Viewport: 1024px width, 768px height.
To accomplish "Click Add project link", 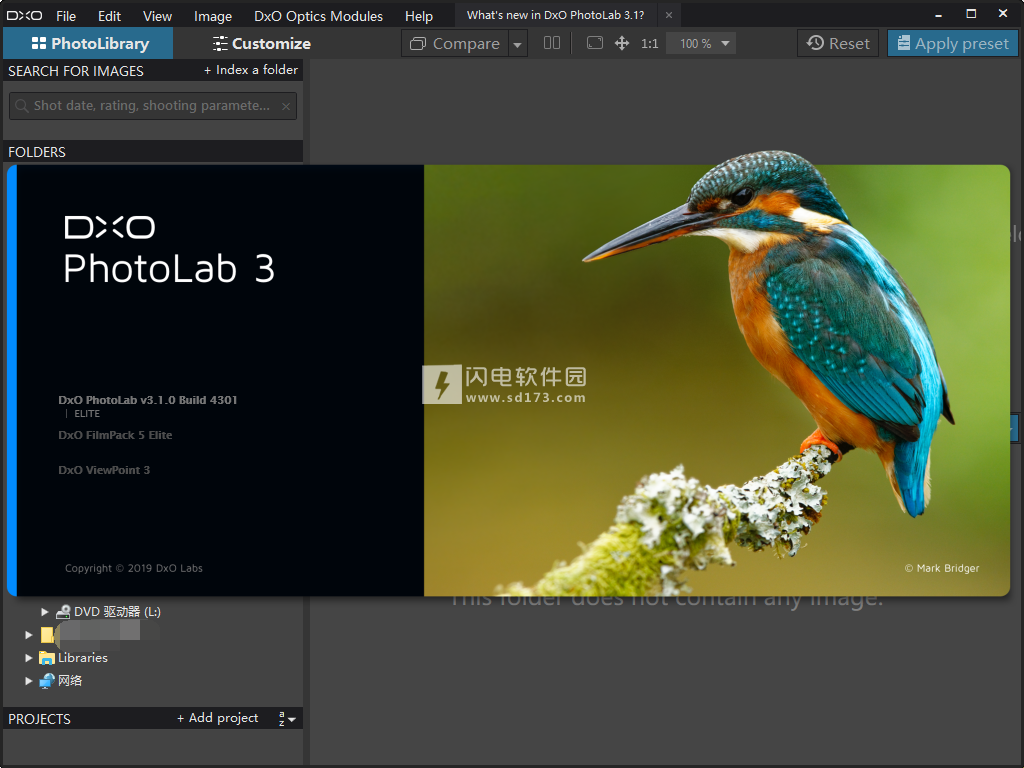I will coord(217,718).
